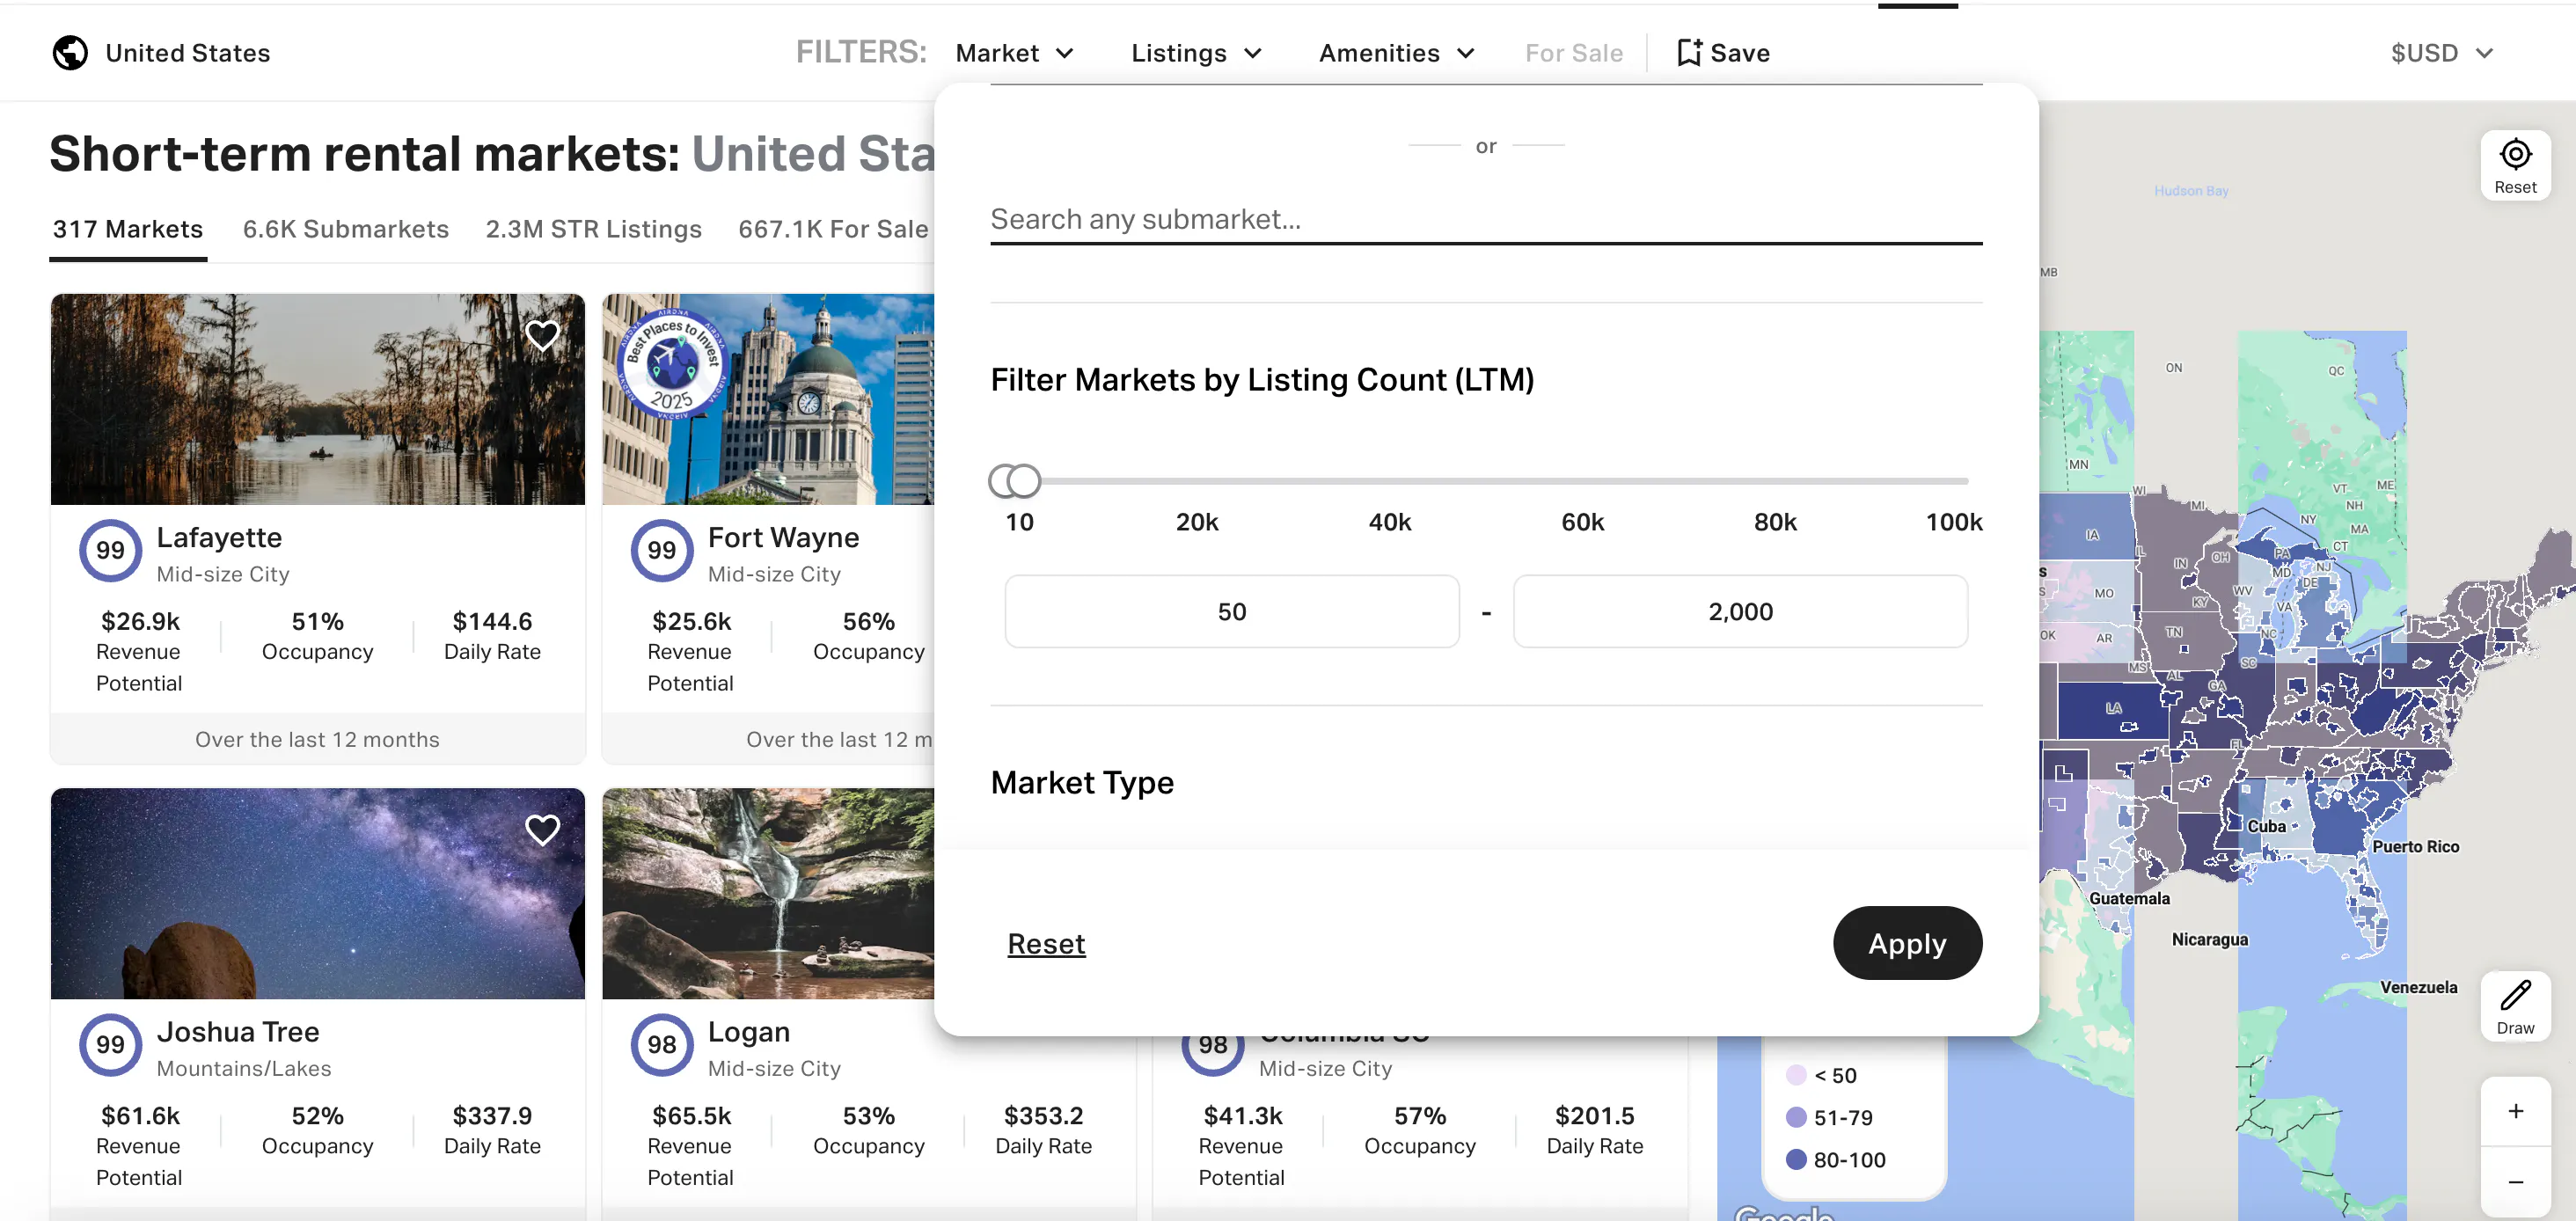Open the $USD currency dropdown
The image size is (2576, 1221).
click(x=2441, y=53)
